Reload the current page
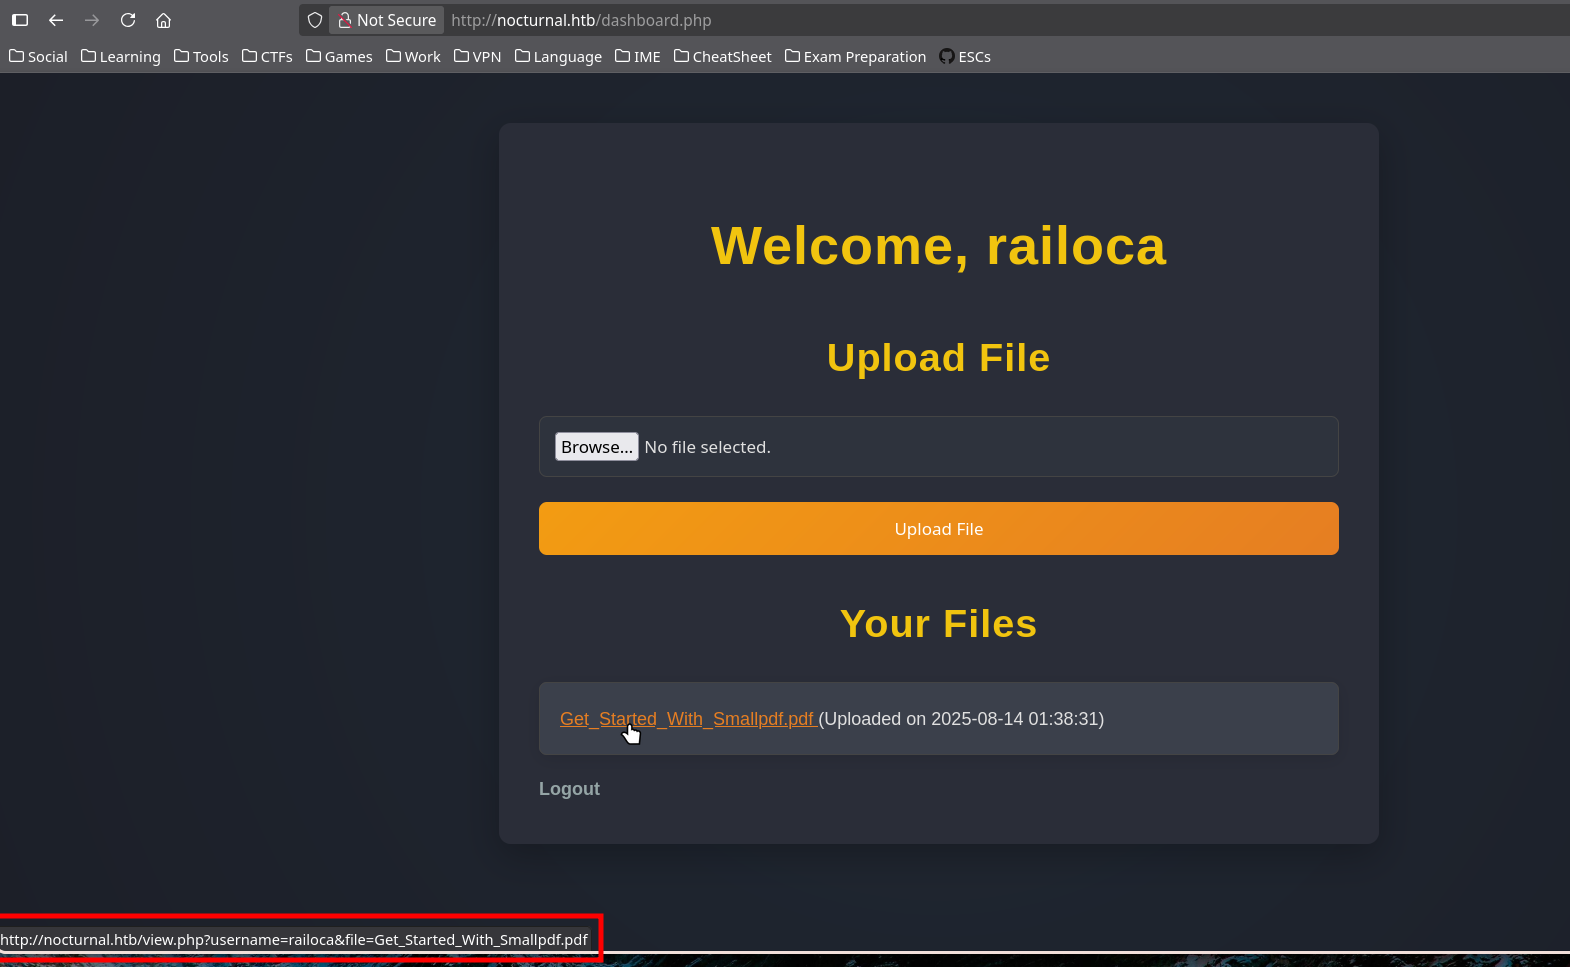Viewport: 1570px width, 967px height. pos(128,20)
